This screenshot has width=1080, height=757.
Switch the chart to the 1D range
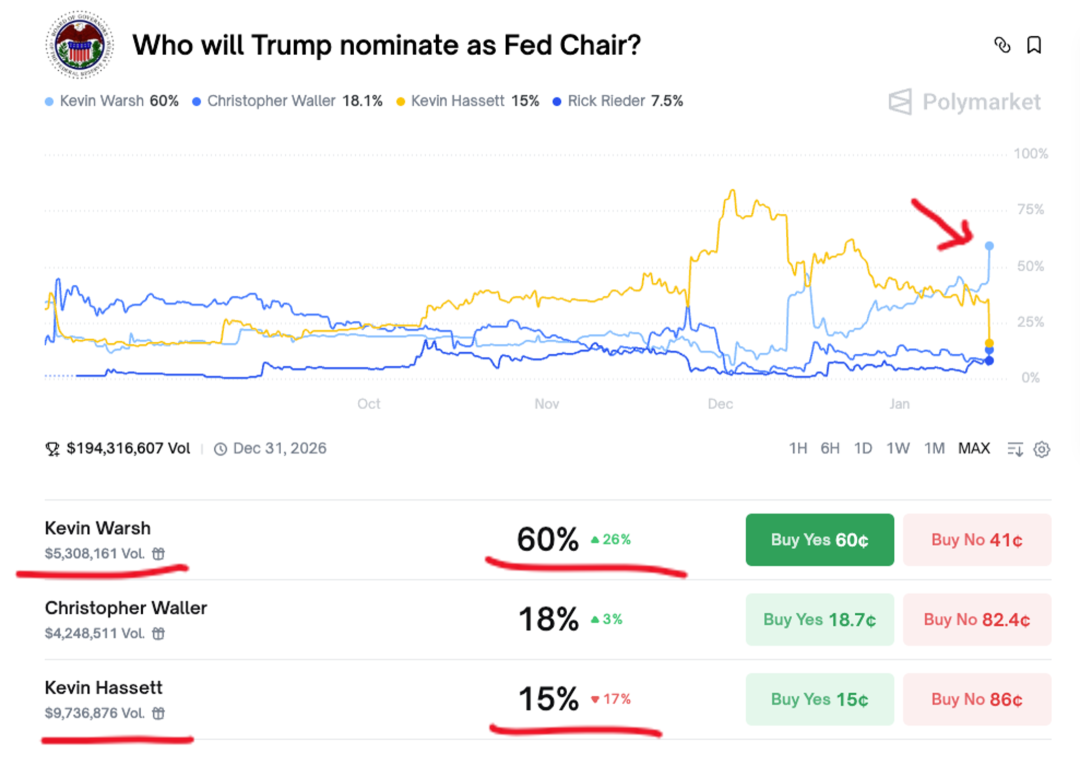tap(863, 448)
